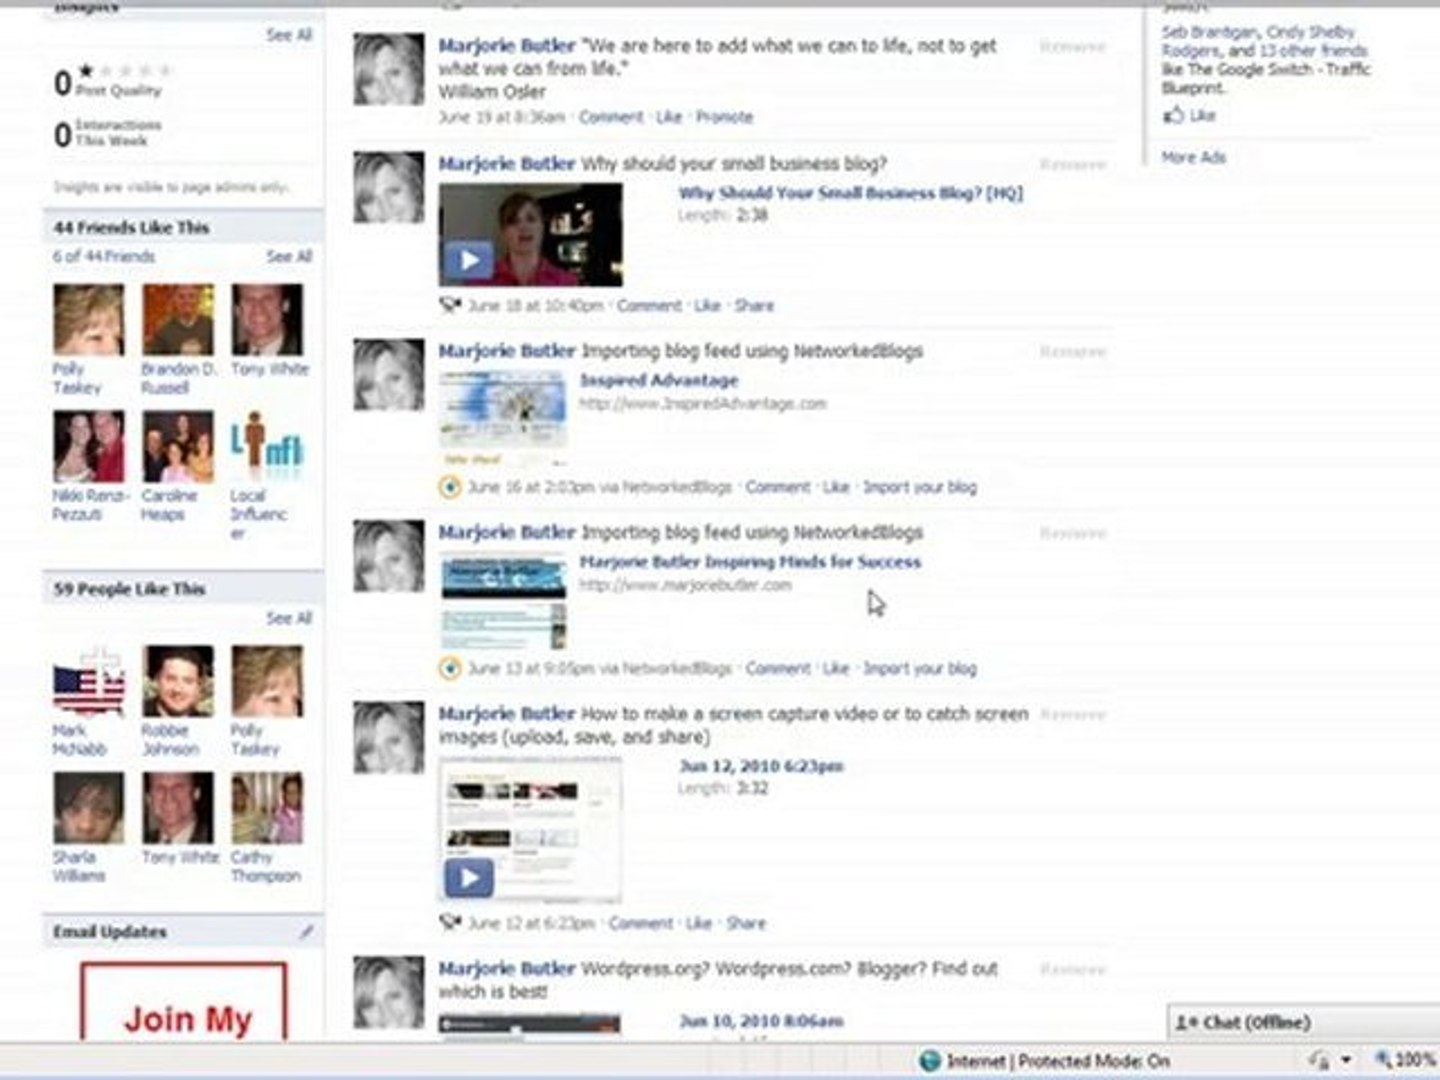Like the June 19 quote post
This screenshot has width=1440, height=1080.
pos(669,117)
